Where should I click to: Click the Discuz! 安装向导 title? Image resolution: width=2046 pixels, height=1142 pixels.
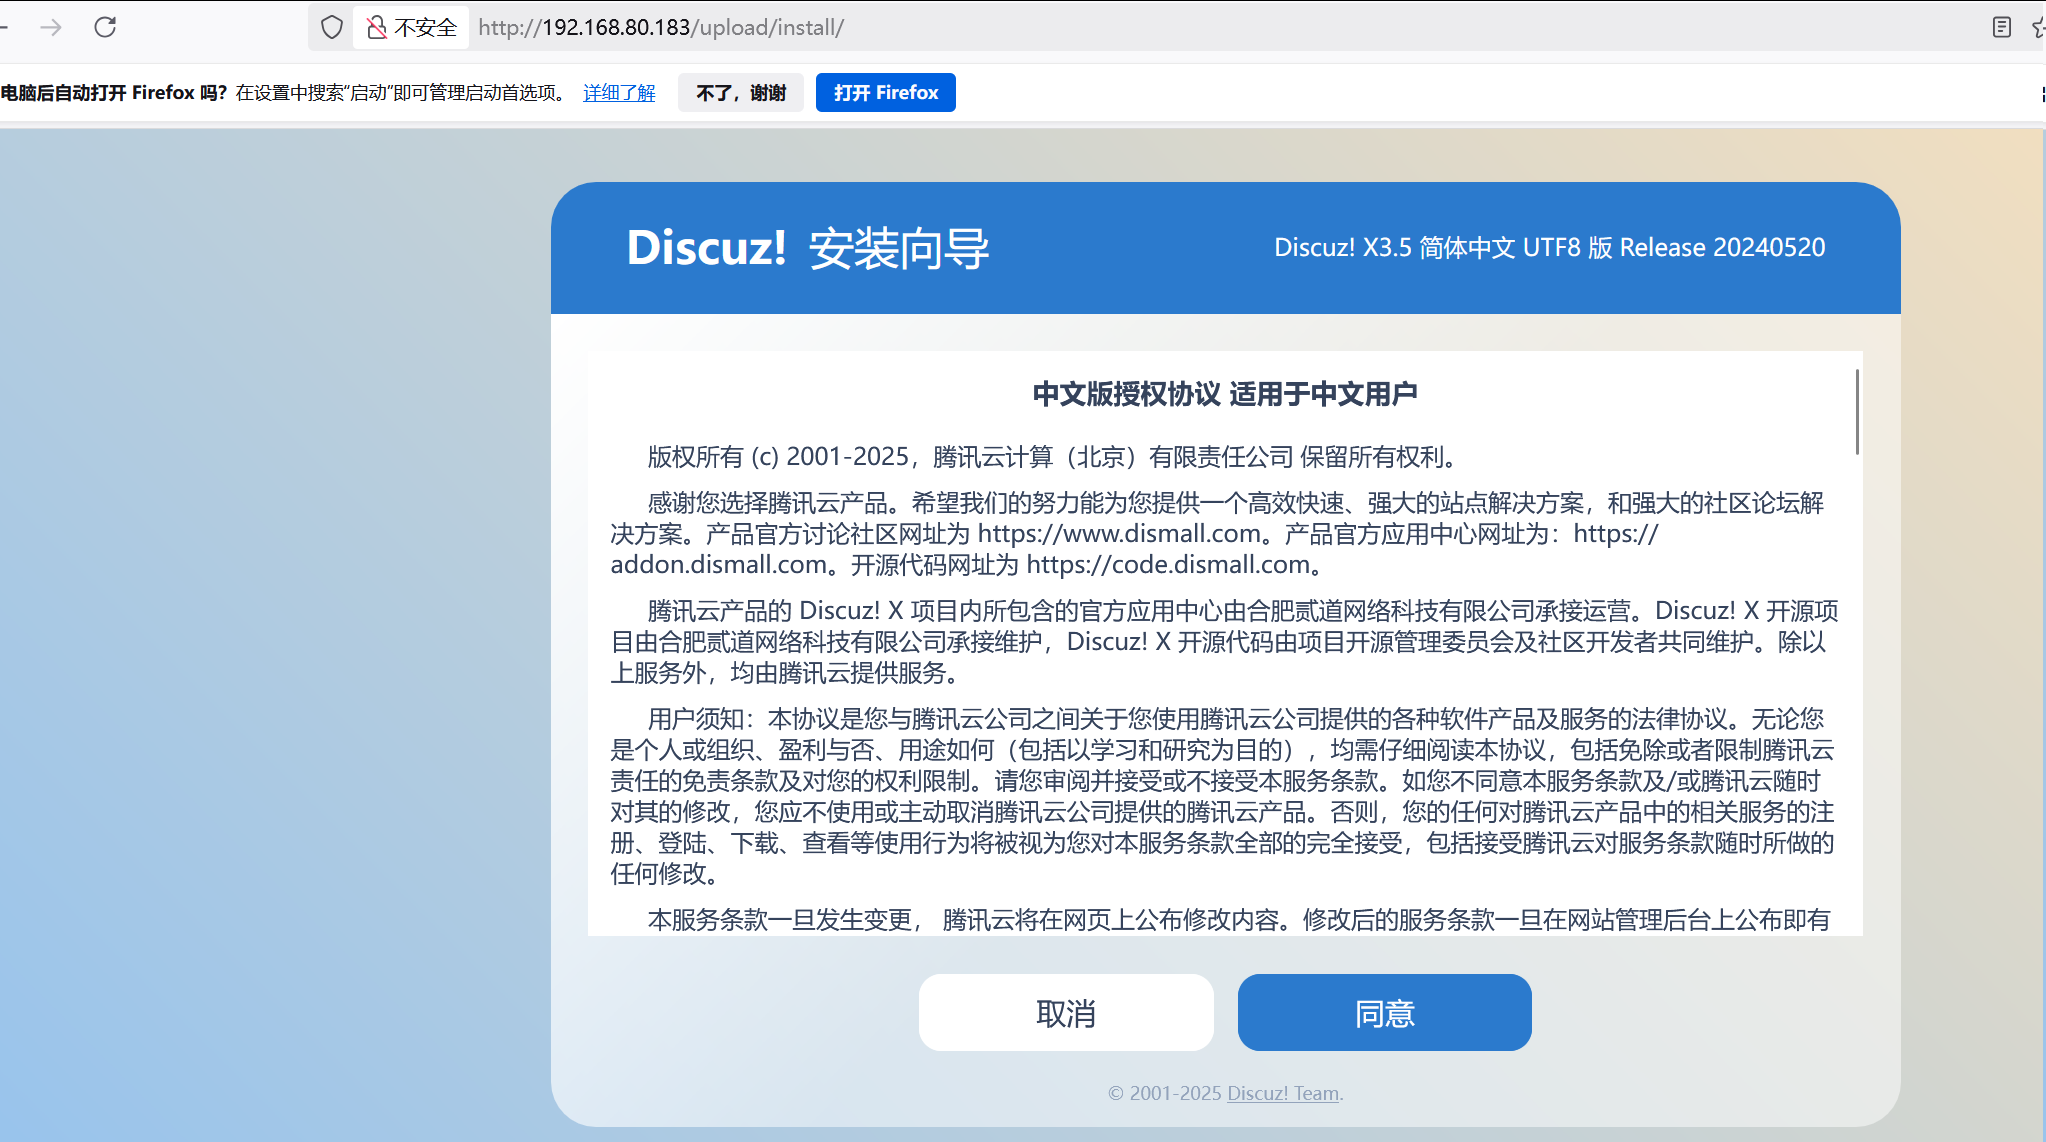click(808, 248)
